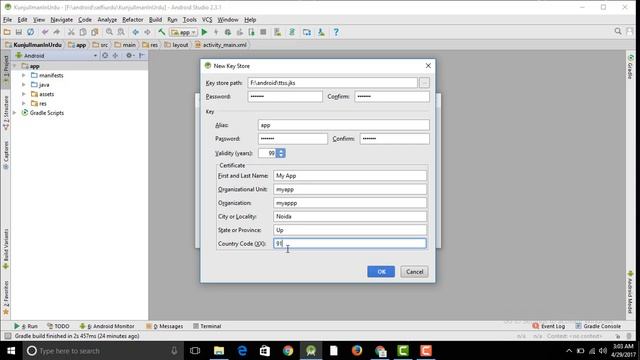Expand Gradle Scripts node
The image size is (640, 360).
15,113
